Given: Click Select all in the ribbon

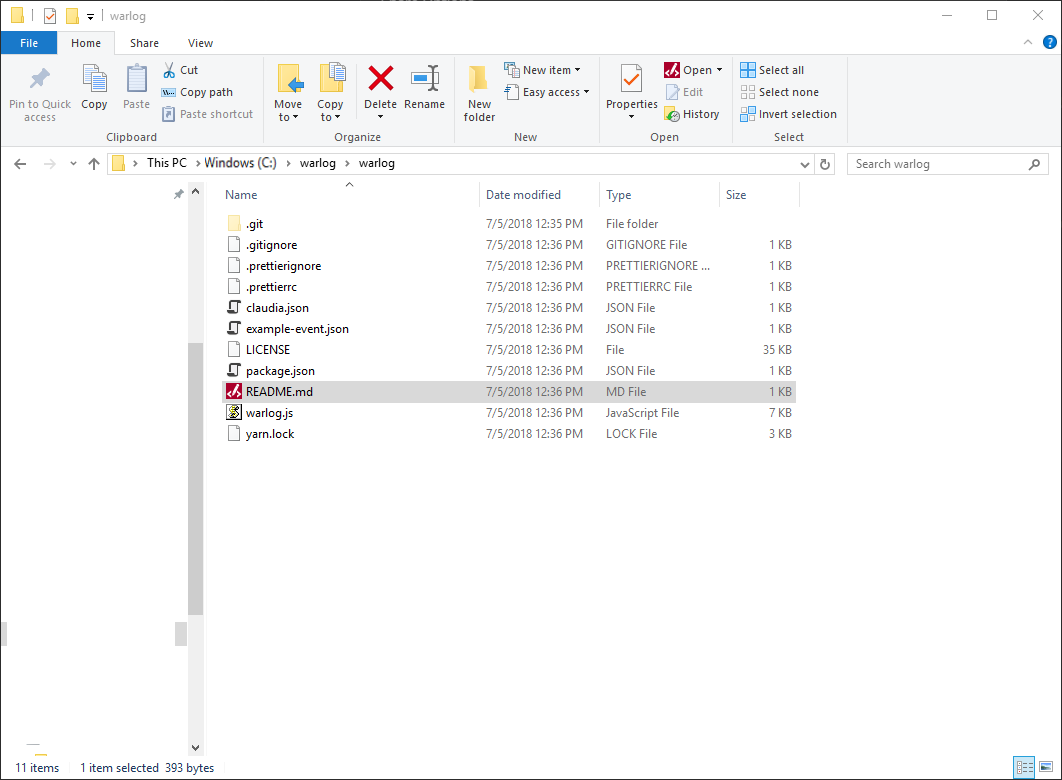Looking at the screenshot, I should (x=772, y=70).
